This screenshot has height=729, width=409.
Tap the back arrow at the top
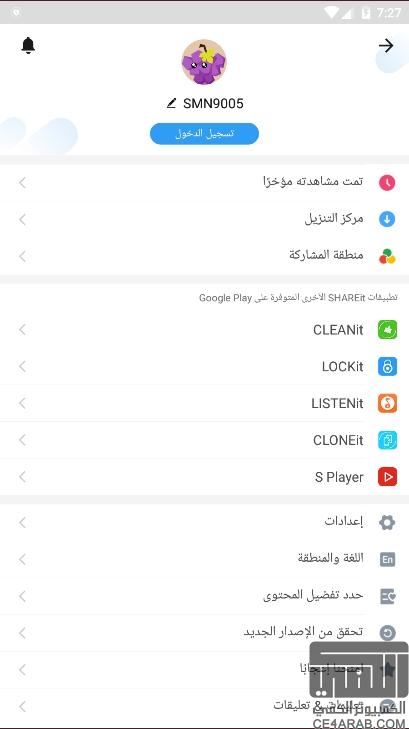[386, 46]
